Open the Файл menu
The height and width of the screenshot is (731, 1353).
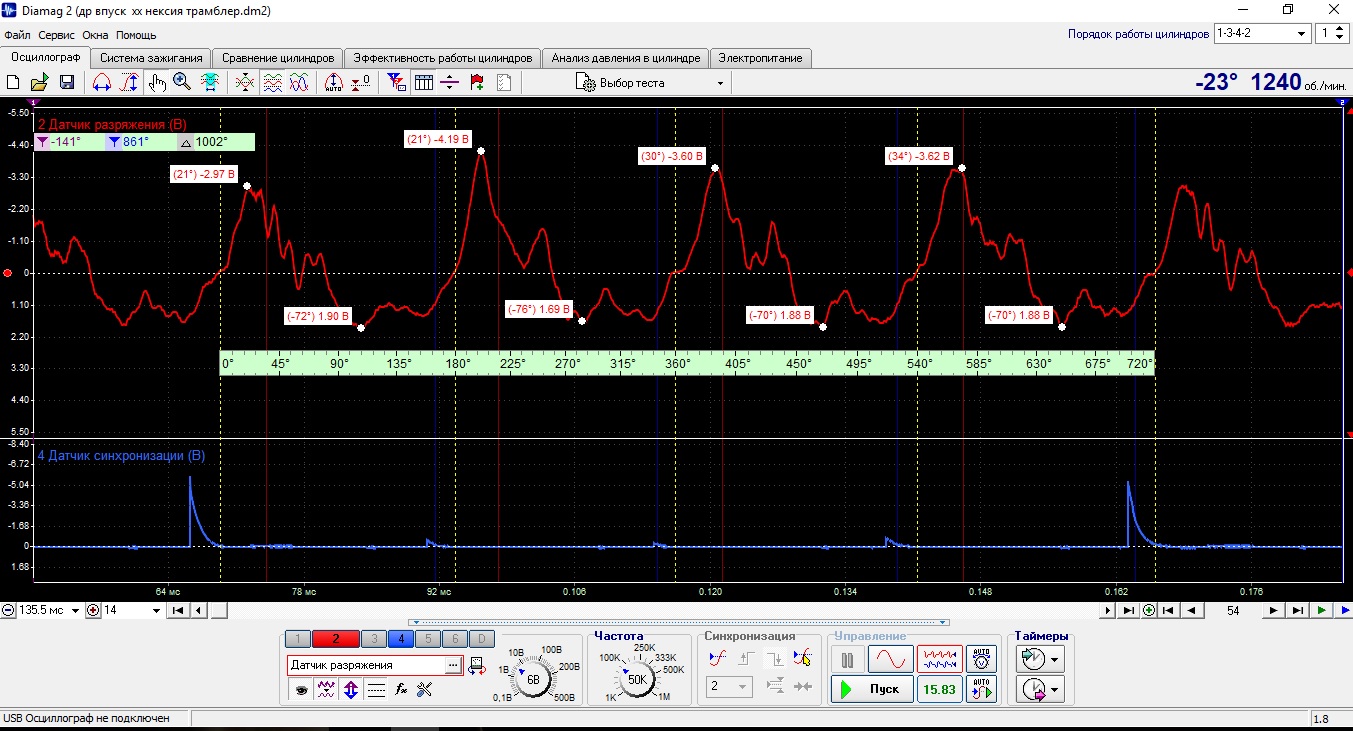point(17,35)
